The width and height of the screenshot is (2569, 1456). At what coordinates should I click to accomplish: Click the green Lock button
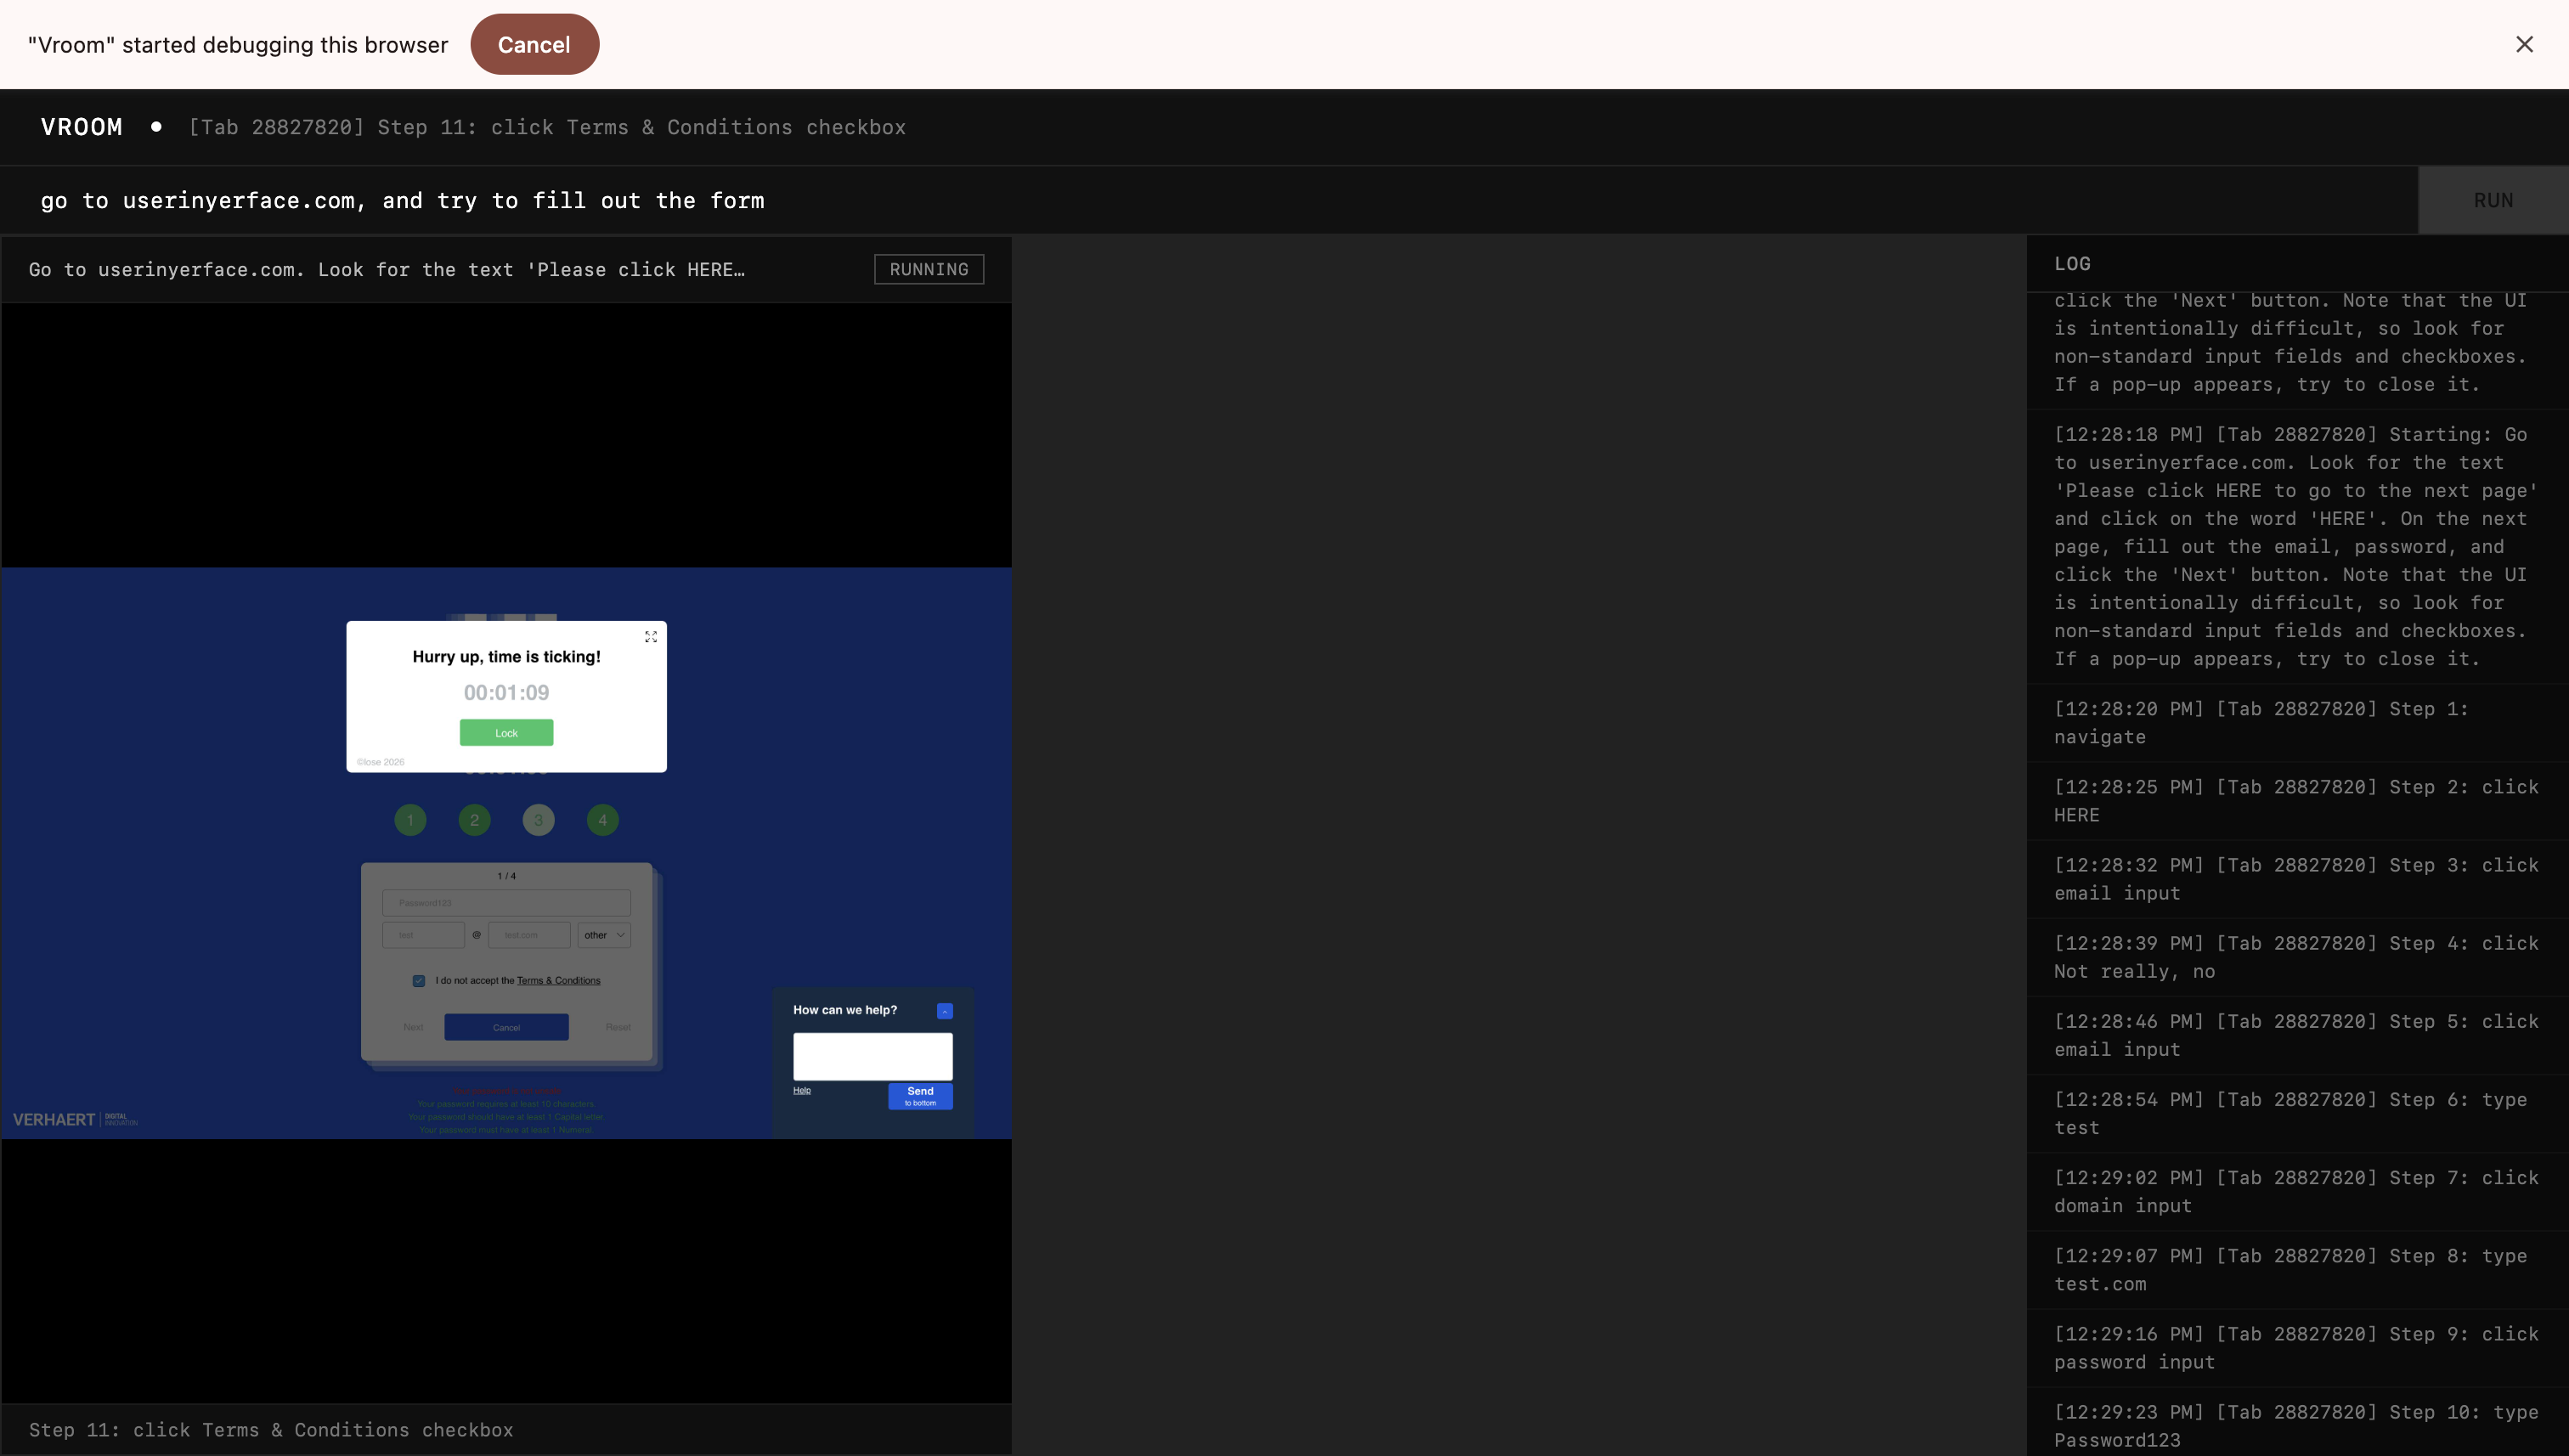(506, 733)
